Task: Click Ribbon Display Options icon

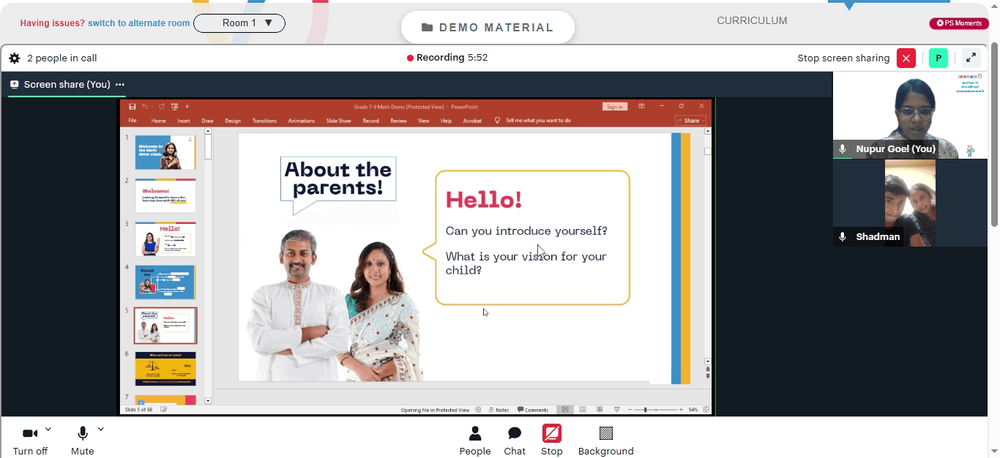Action: pos(642,107)
